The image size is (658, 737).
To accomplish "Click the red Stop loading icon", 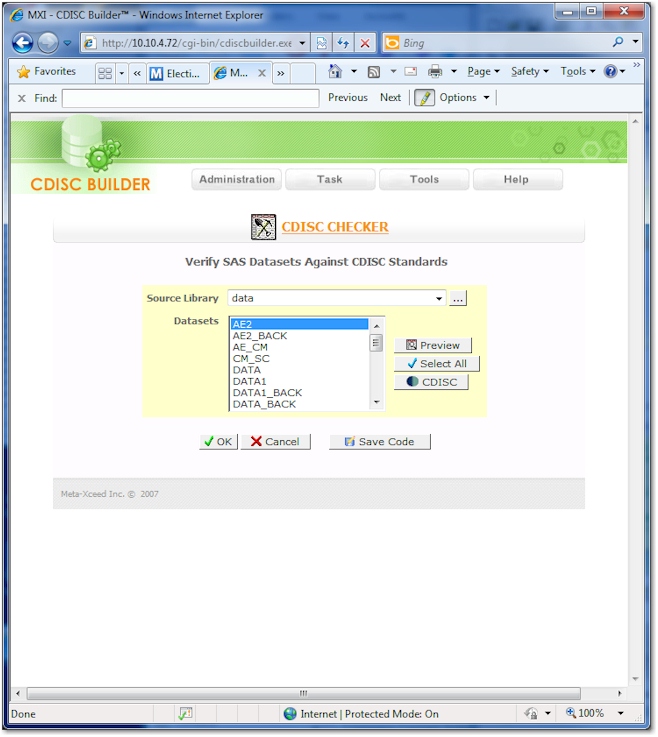I will coord(365,43).
